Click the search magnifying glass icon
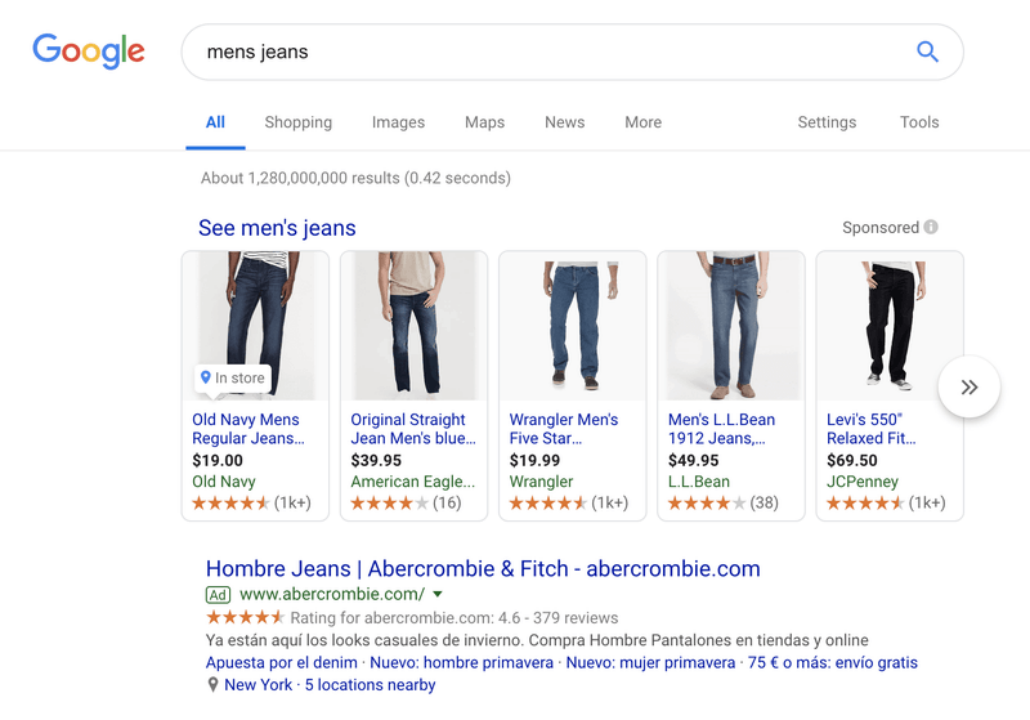Image resolution: width=1030 pixels, height=720 pixels. [926, 52]
